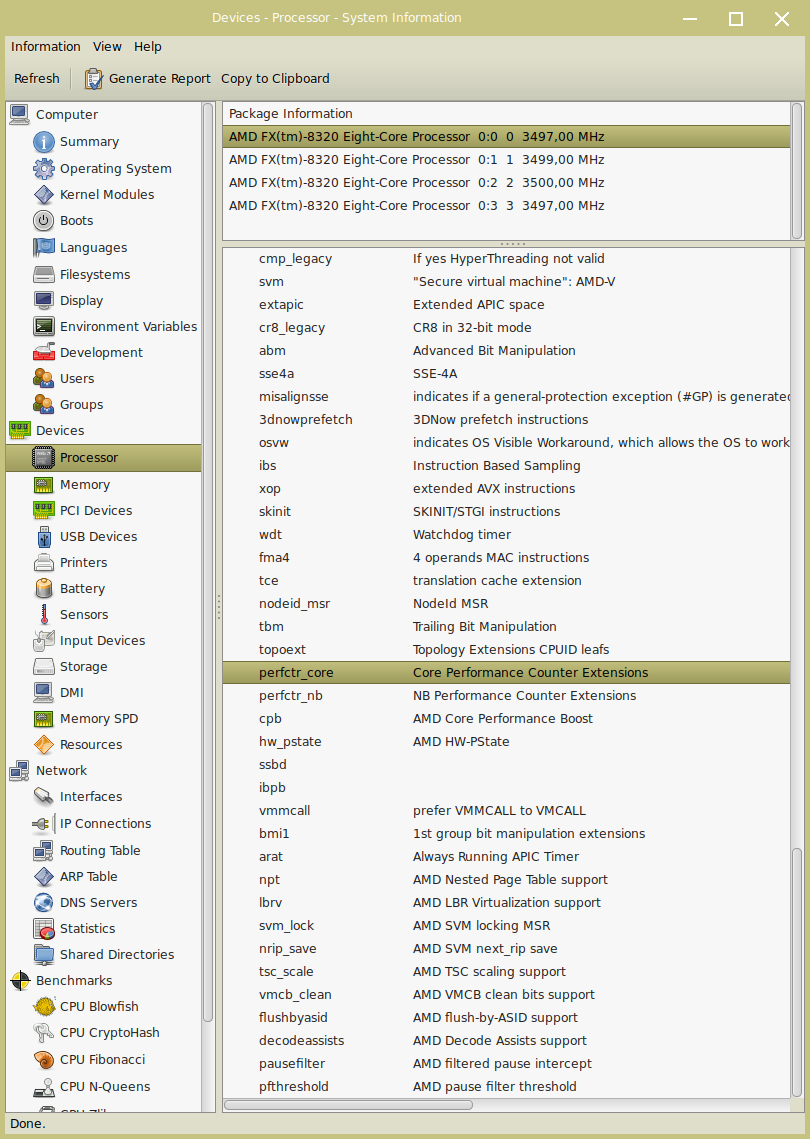Open the Kernel Modules icon
Screen dimensions: 810x1139
pyautogui.click(x=44, y=195)
